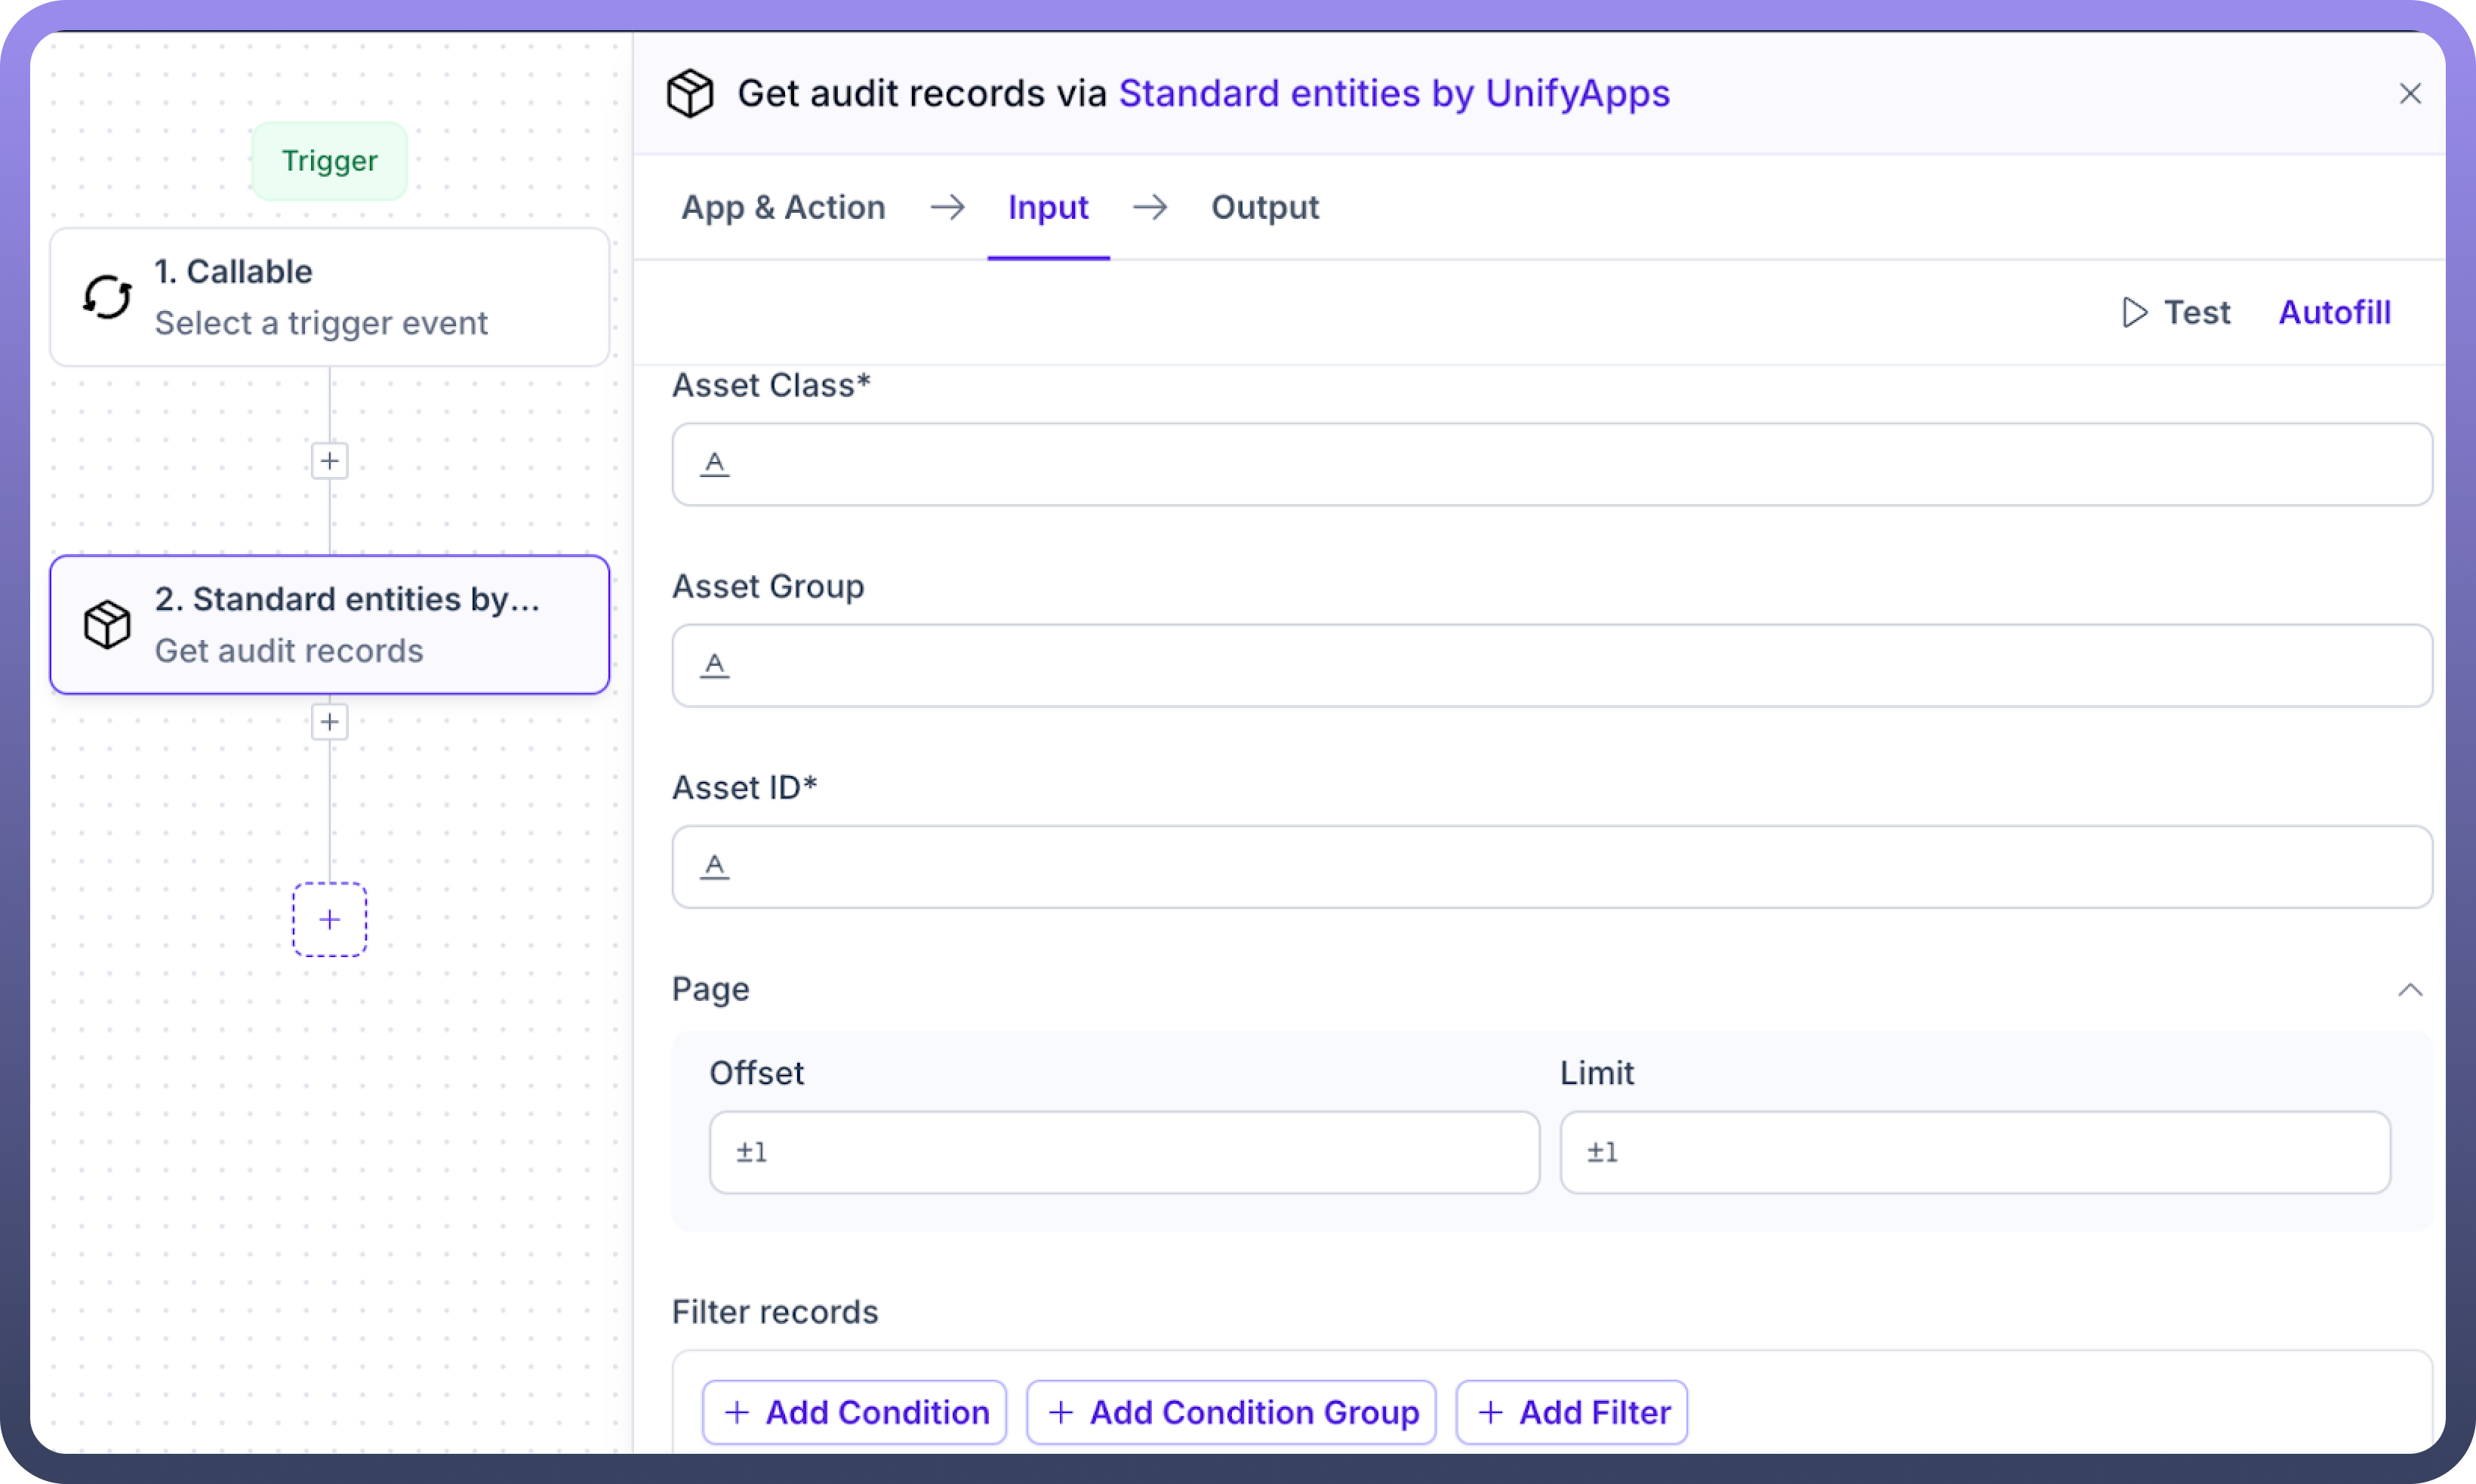The image size is (2476, 1484).
Task: Click the cube icon on step 2
Action: click(x=107, y=625)
